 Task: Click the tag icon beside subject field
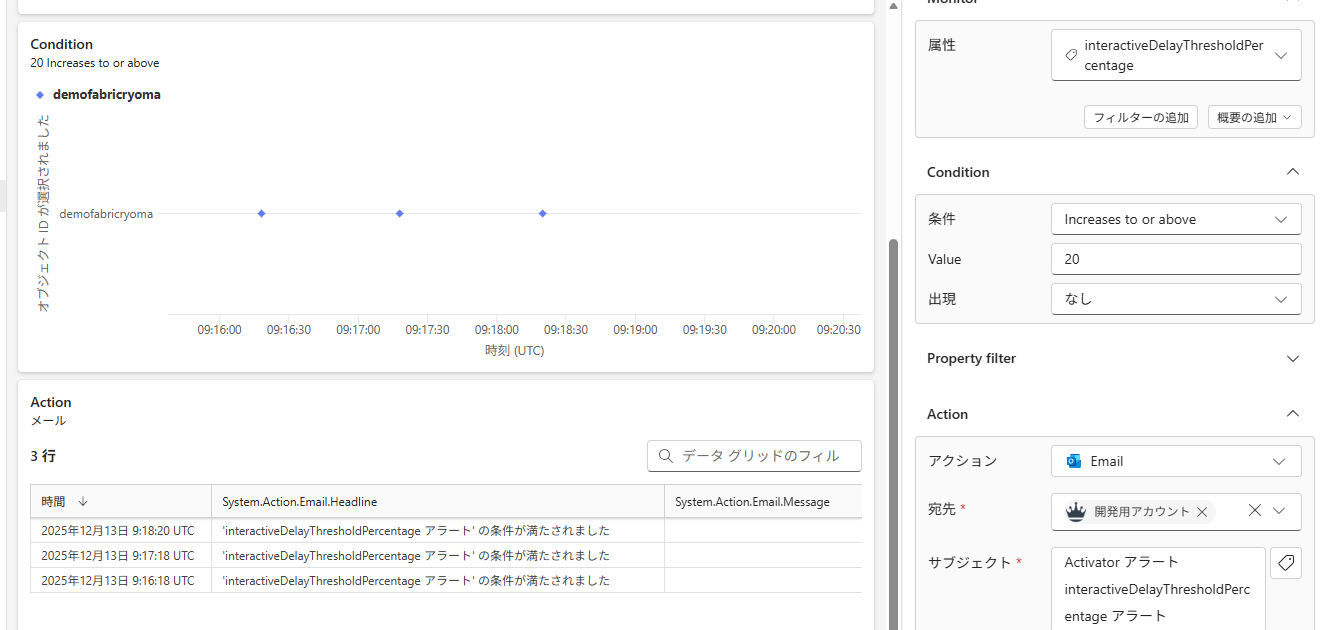pyautogui.click(x=1286, y=563)
